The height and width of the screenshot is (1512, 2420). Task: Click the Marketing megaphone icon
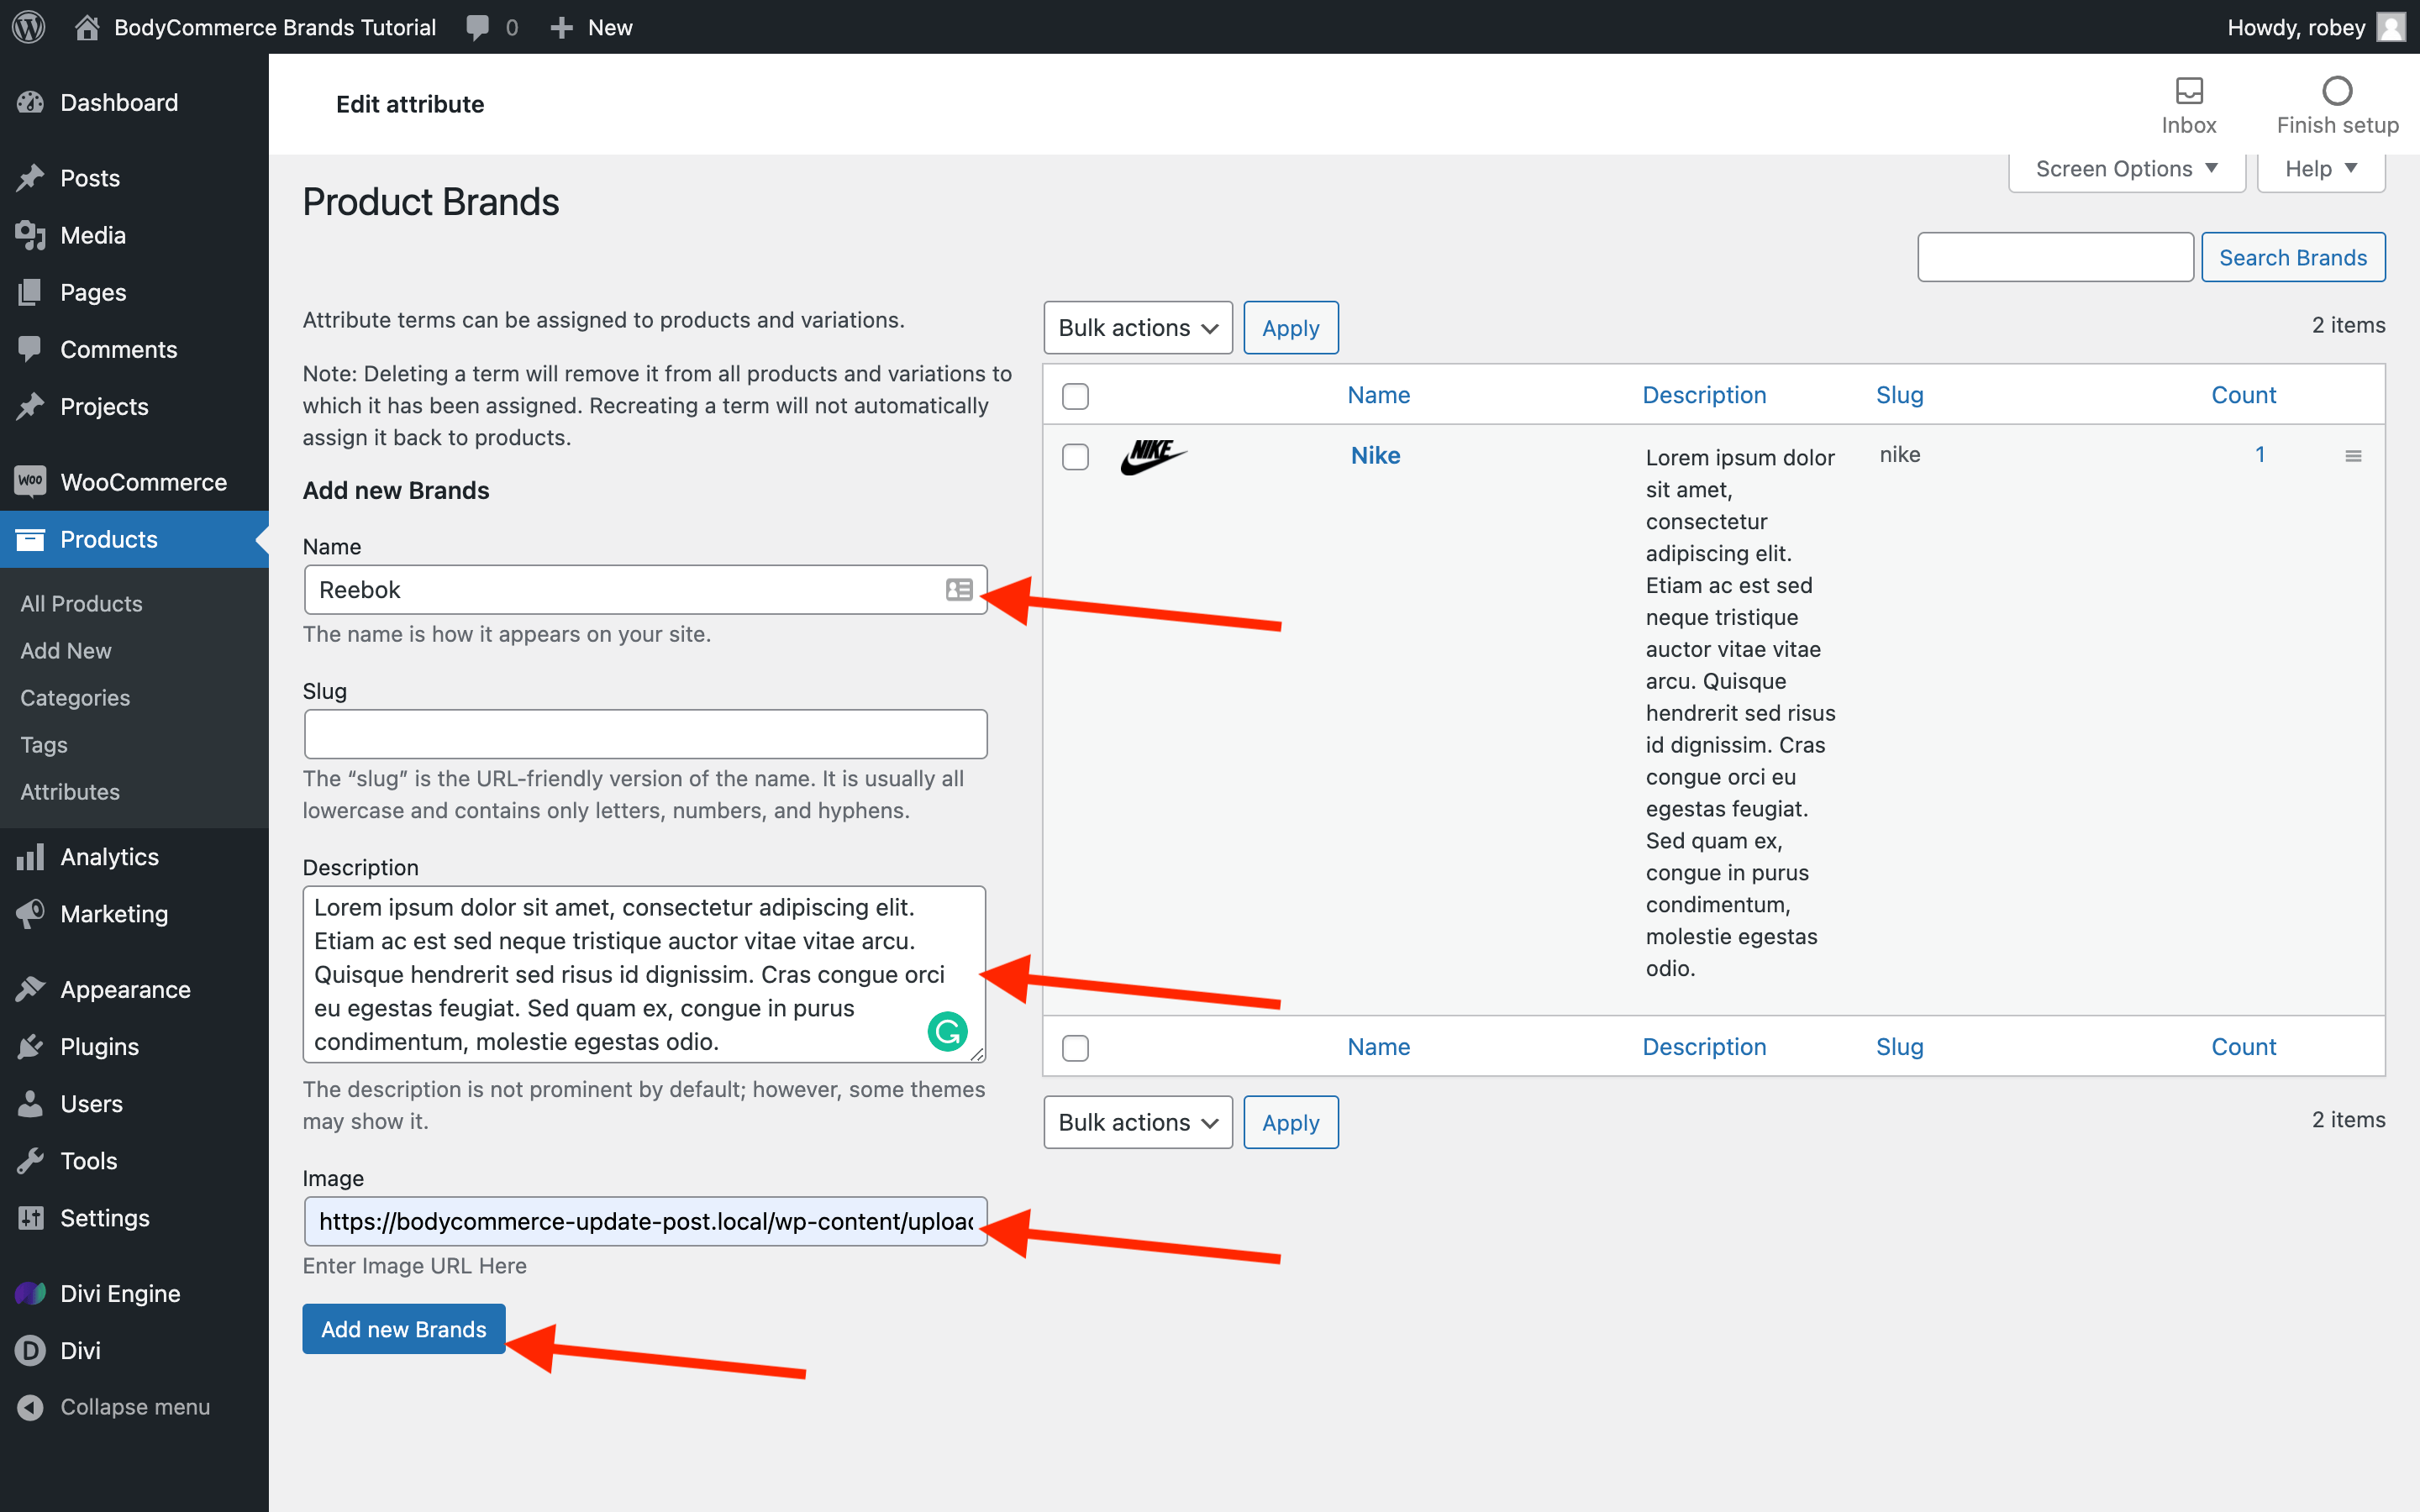(31, 913)
